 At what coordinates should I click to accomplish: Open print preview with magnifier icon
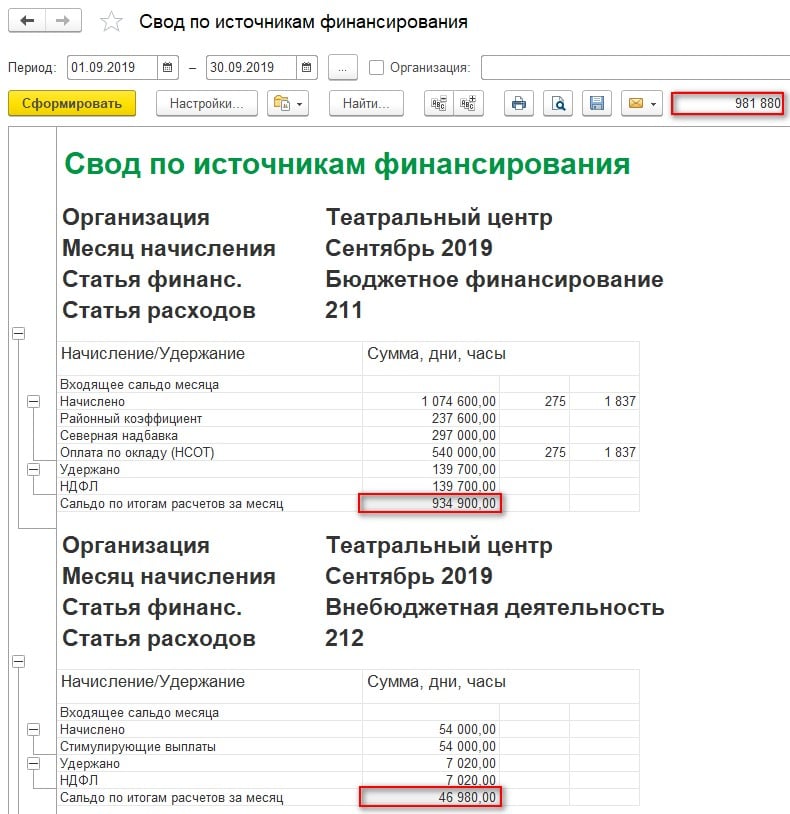559,103
